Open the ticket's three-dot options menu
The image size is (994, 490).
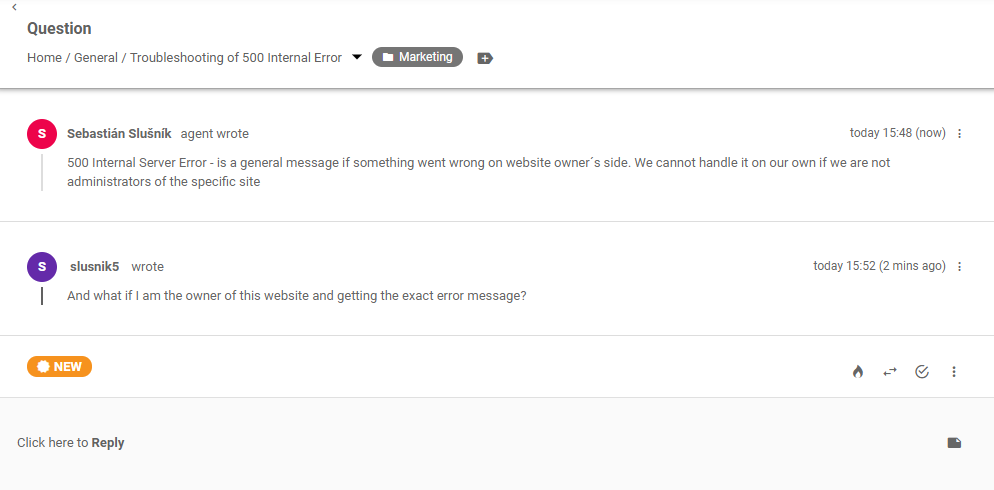pyautogui.click(x=954, y=372)
